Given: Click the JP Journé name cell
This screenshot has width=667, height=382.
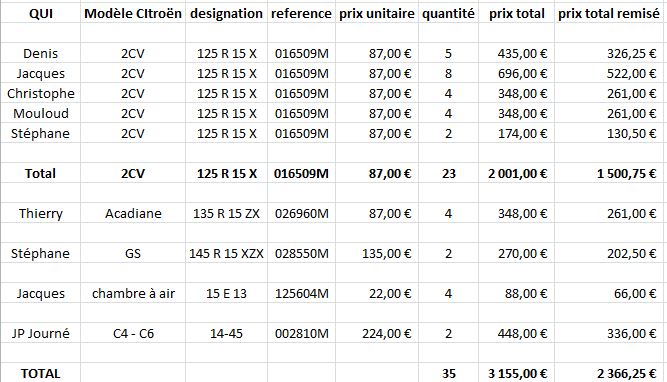Looking at the screenshot, I should [40, 334].
